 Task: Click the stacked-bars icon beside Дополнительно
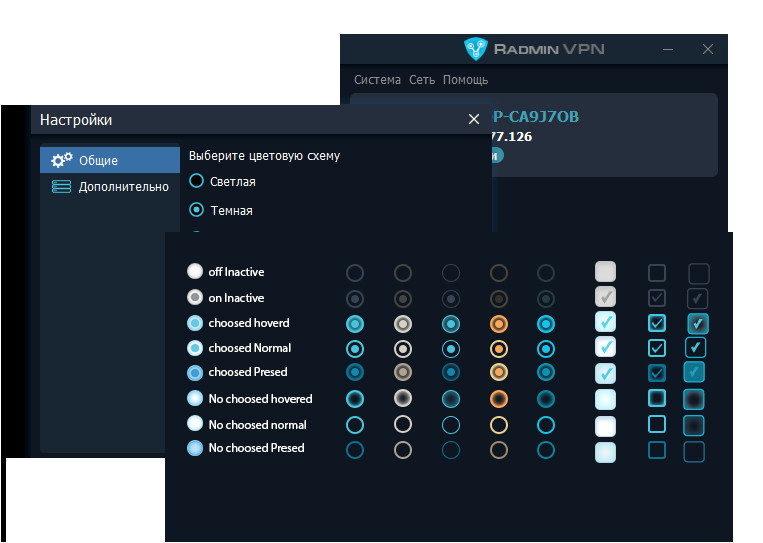pos(62,186)
